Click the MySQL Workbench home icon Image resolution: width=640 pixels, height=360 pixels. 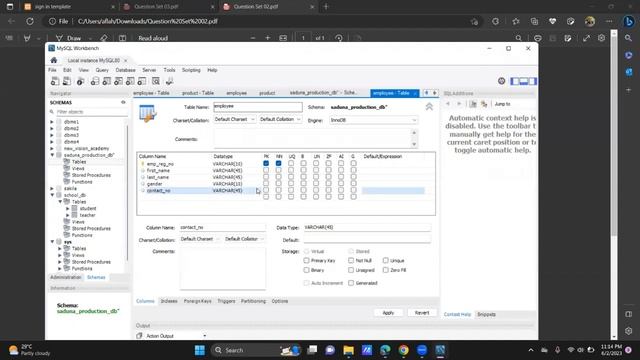53,60
